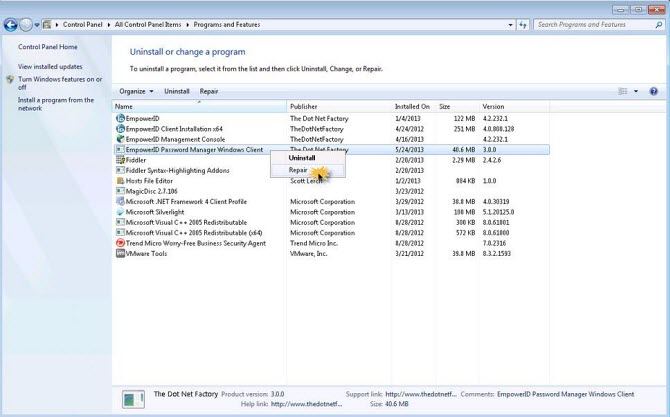This screenshot has width=670, height=417.
Task: Click the EmpowerID Client Installation x64 icon
Action: pos(120,129)
